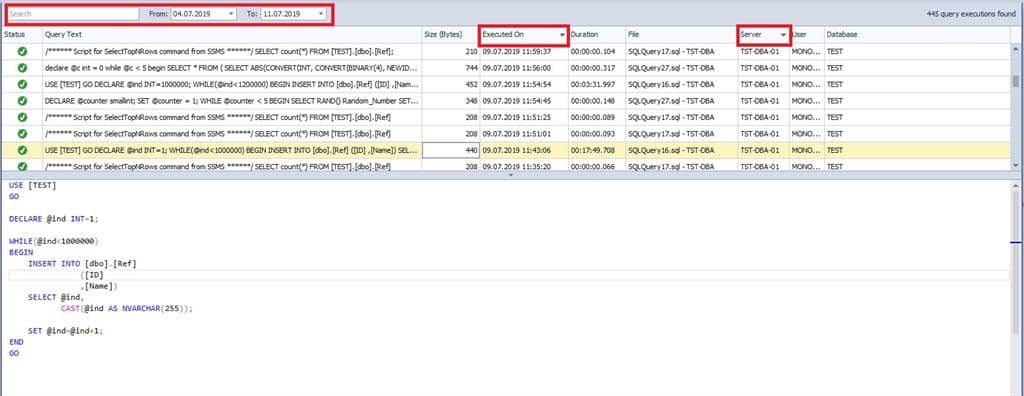Select the highlighted query text with '@ind INT=1'
The width and height of the screenshot is (1024, 396).
231,150
